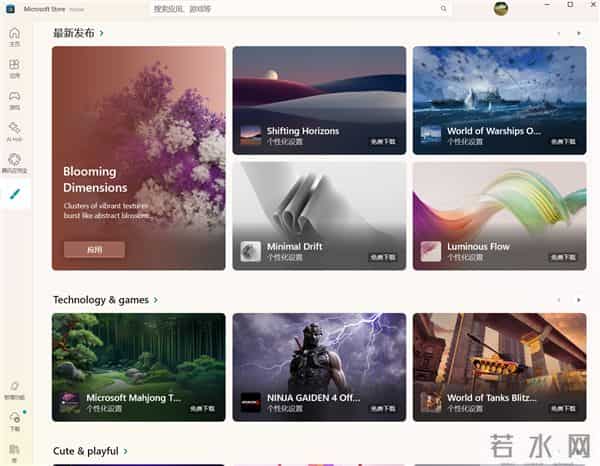Viewport: 600px width, 466px height.
Task: Select the paintbrush personalization icon in sidebar
Action: [15, 194]
